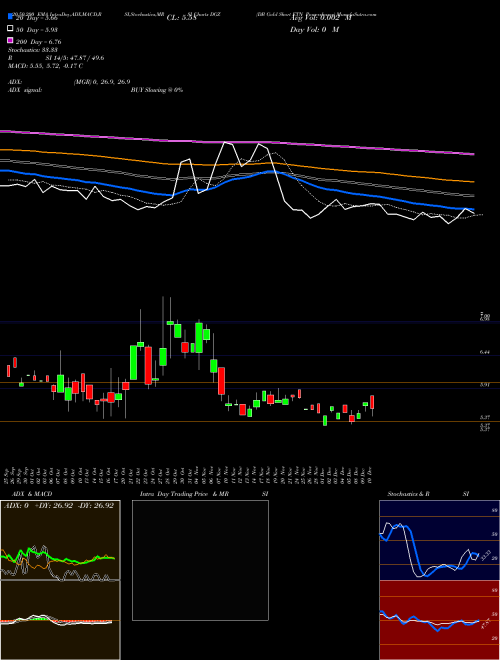Click the 'Stochastics & R' panel title
Screen dimensions: 500x660
click(x=409, y=494)
